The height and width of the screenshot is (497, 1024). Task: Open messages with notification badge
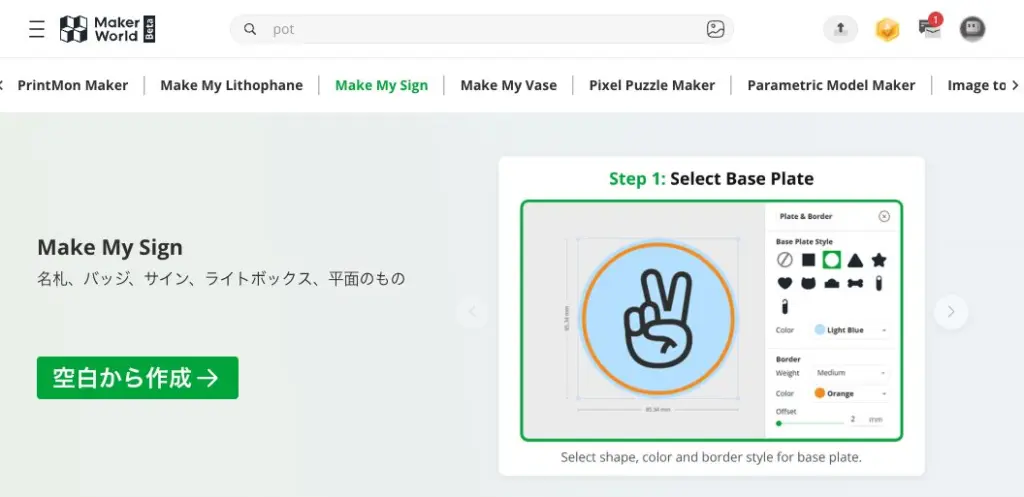930,27
